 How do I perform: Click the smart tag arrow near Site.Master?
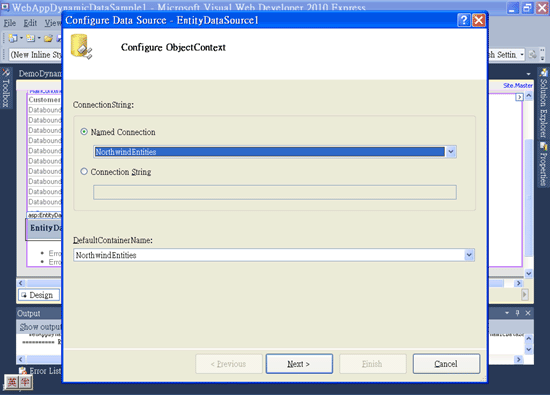(x=519, y=97)
